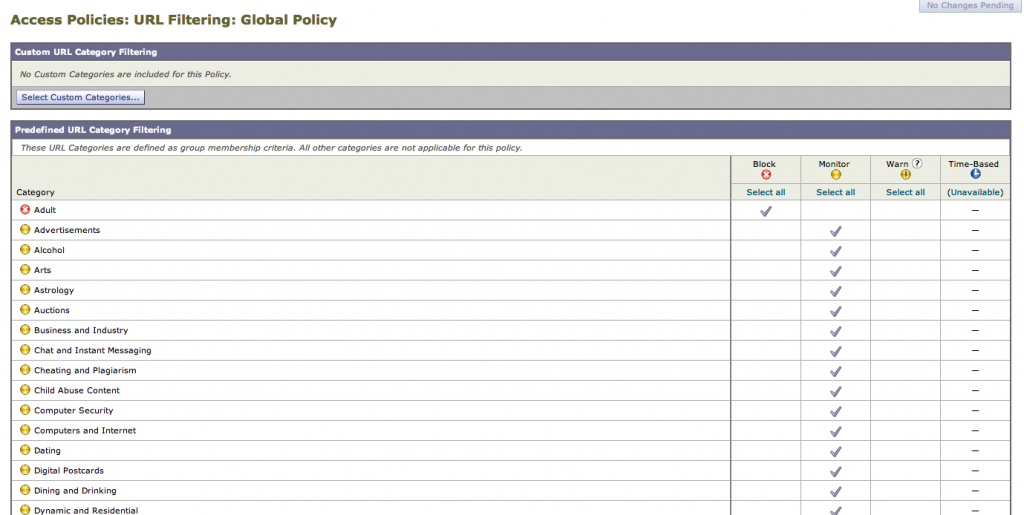Click Select all under Block column
Screen dimensions: 1024x515
point(766,192)
